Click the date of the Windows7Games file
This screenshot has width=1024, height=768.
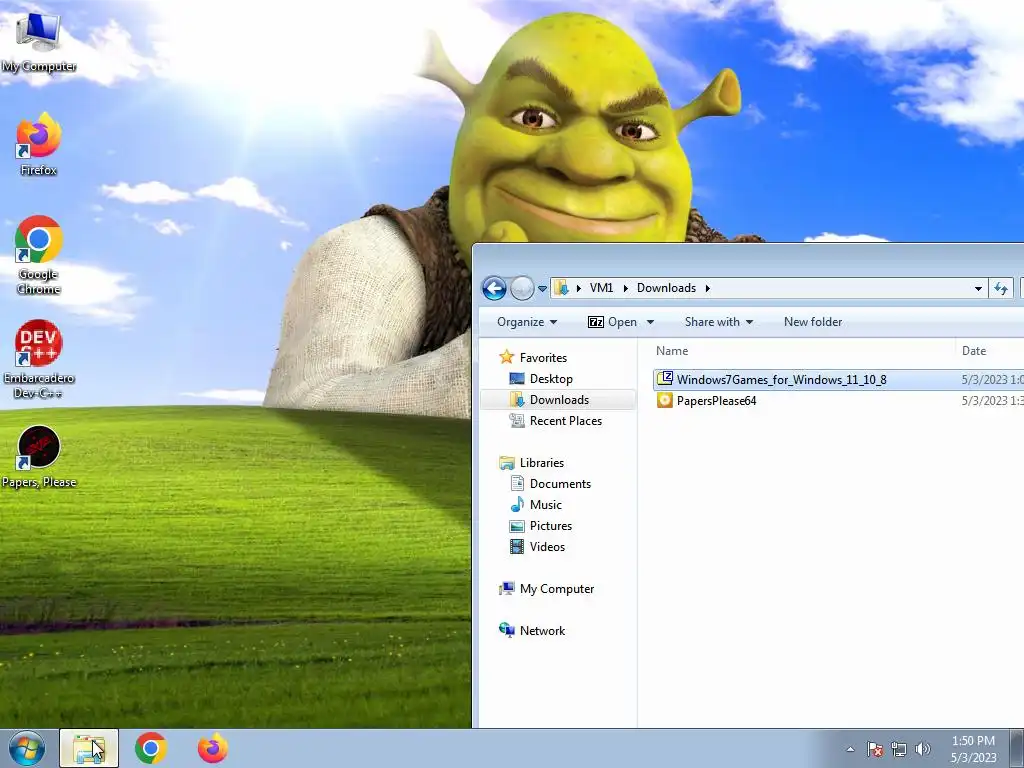[x=992, y=379]
